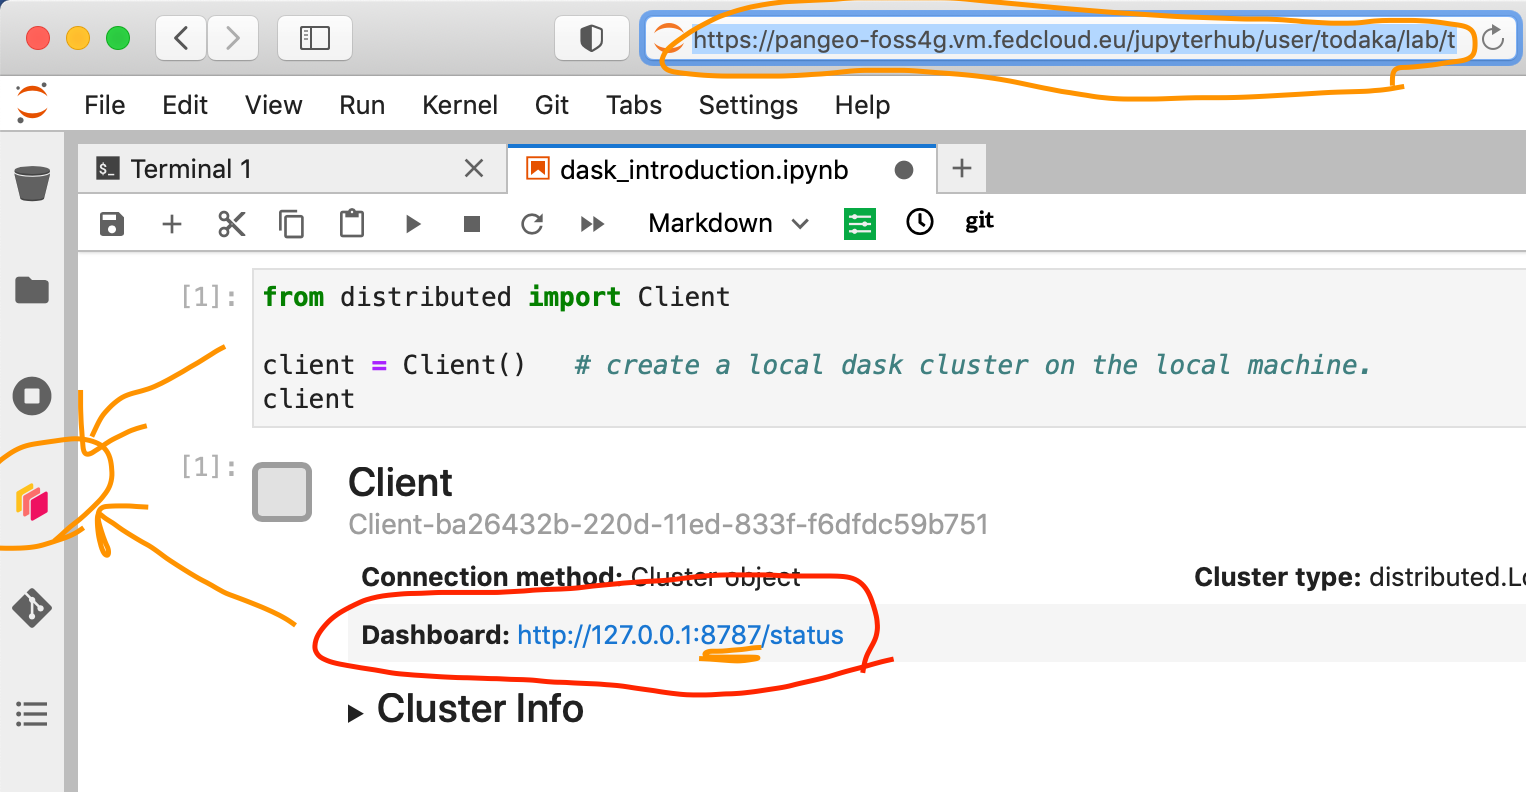Open the Dask extension sidebar icon
This screenshot has width=1526, height=792.
point(32,501)
